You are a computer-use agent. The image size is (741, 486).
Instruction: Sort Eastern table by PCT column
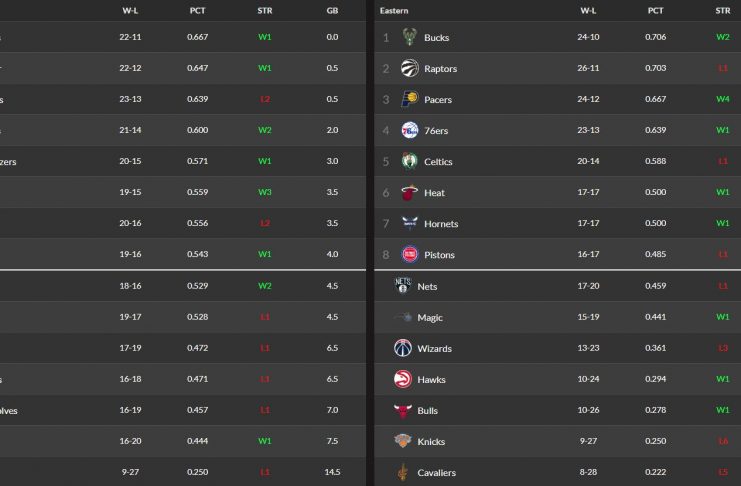point(655,10)
